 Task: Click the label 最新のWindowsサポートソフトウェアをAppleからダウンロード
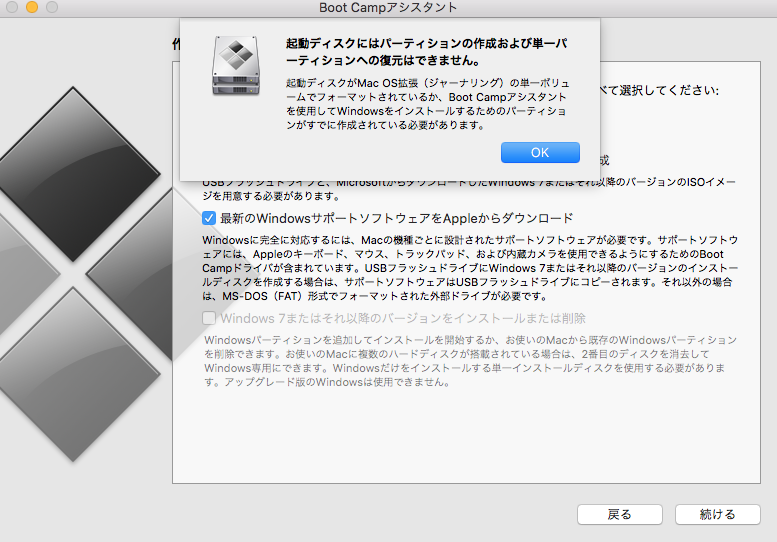[x=396, y=218]
